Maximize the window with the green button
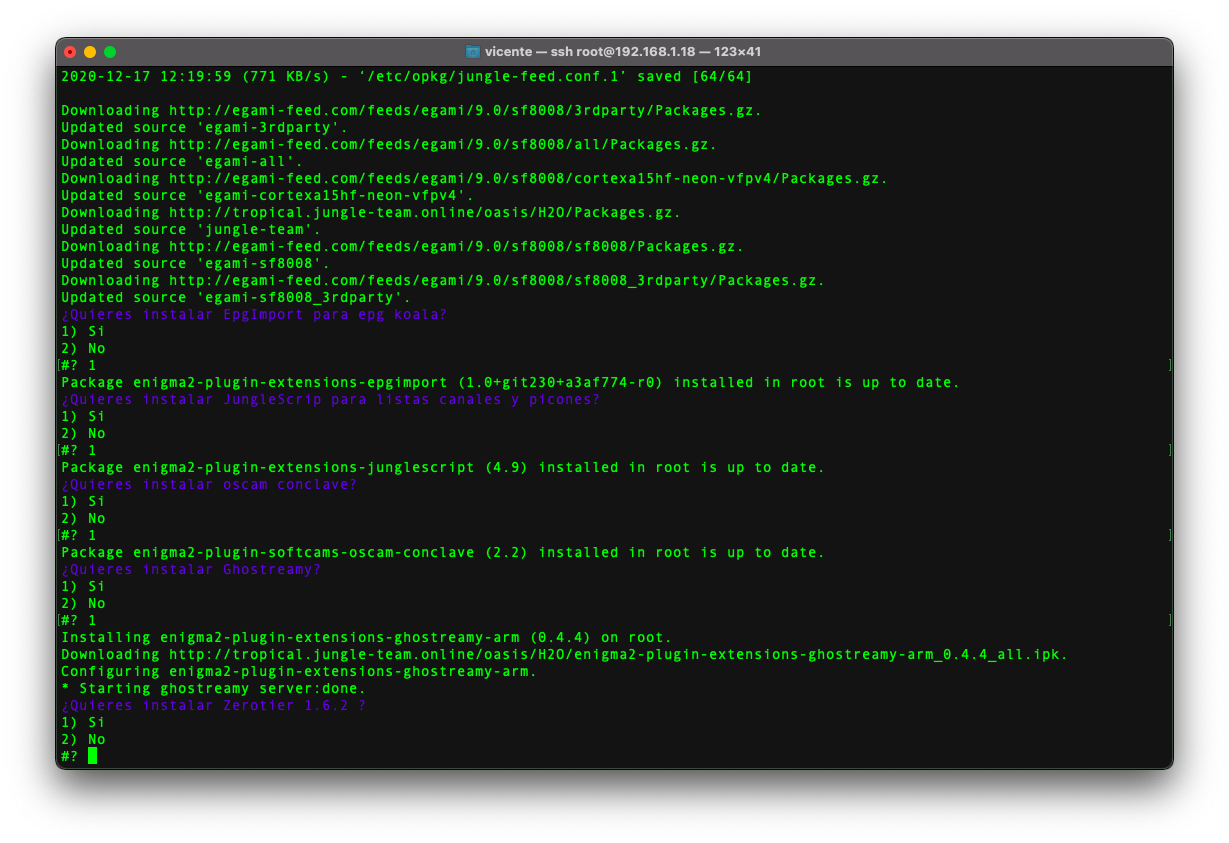This screenshot has width=1229, height=843. (110, 52)
